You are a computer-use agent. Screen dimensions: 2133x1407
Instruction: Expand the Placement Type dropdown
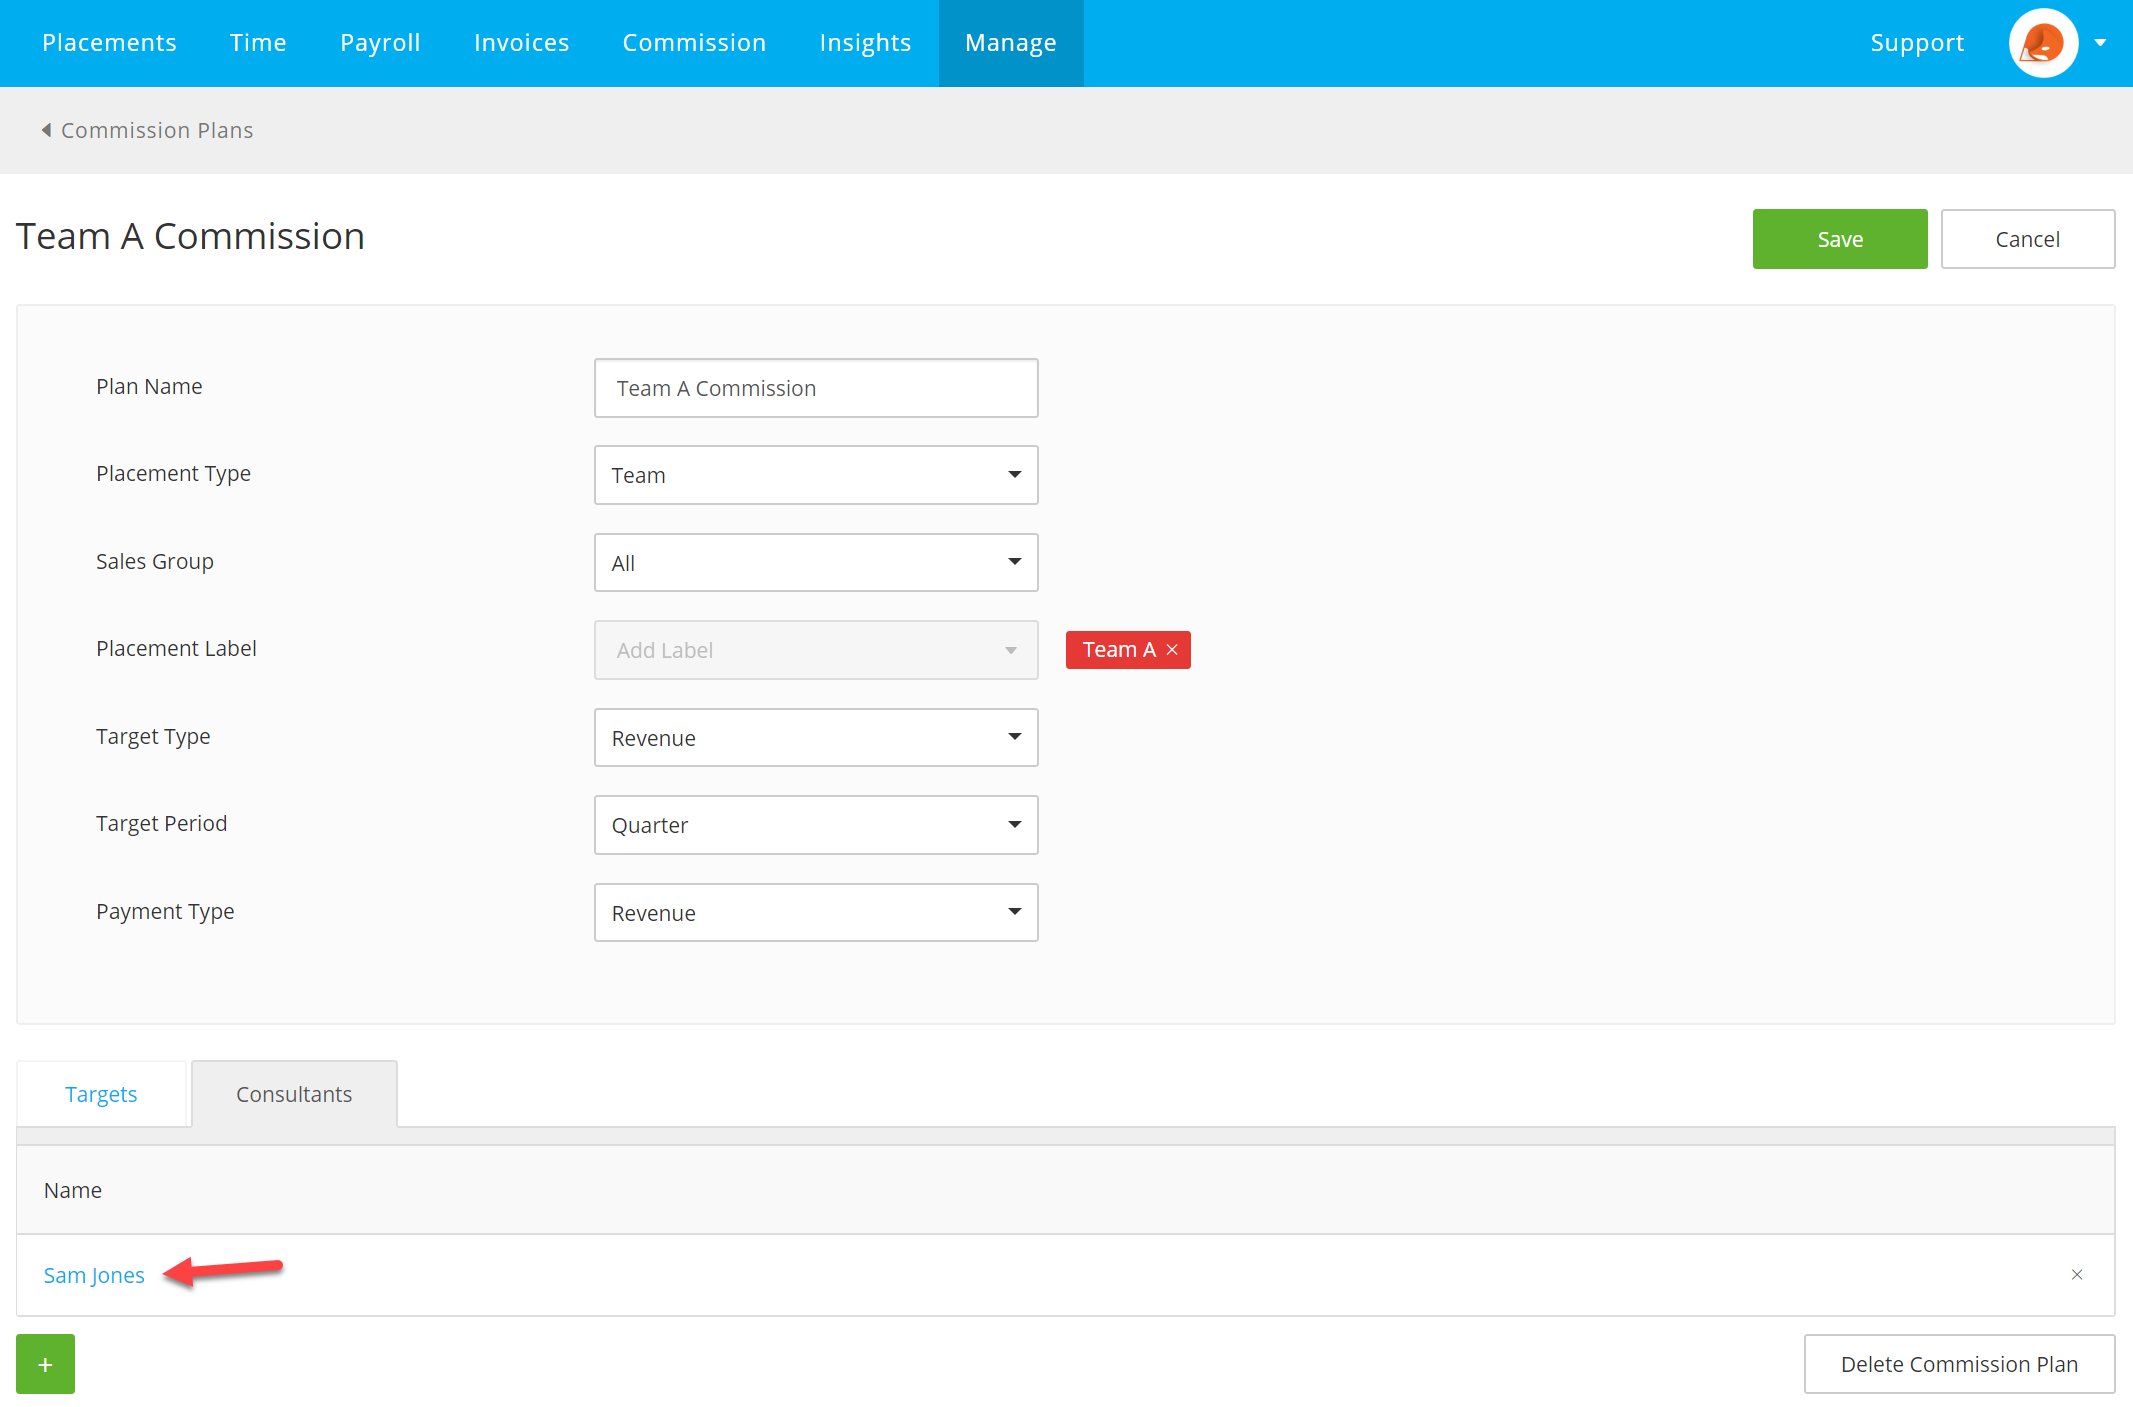pyautogui.click(x=816, y=475)
